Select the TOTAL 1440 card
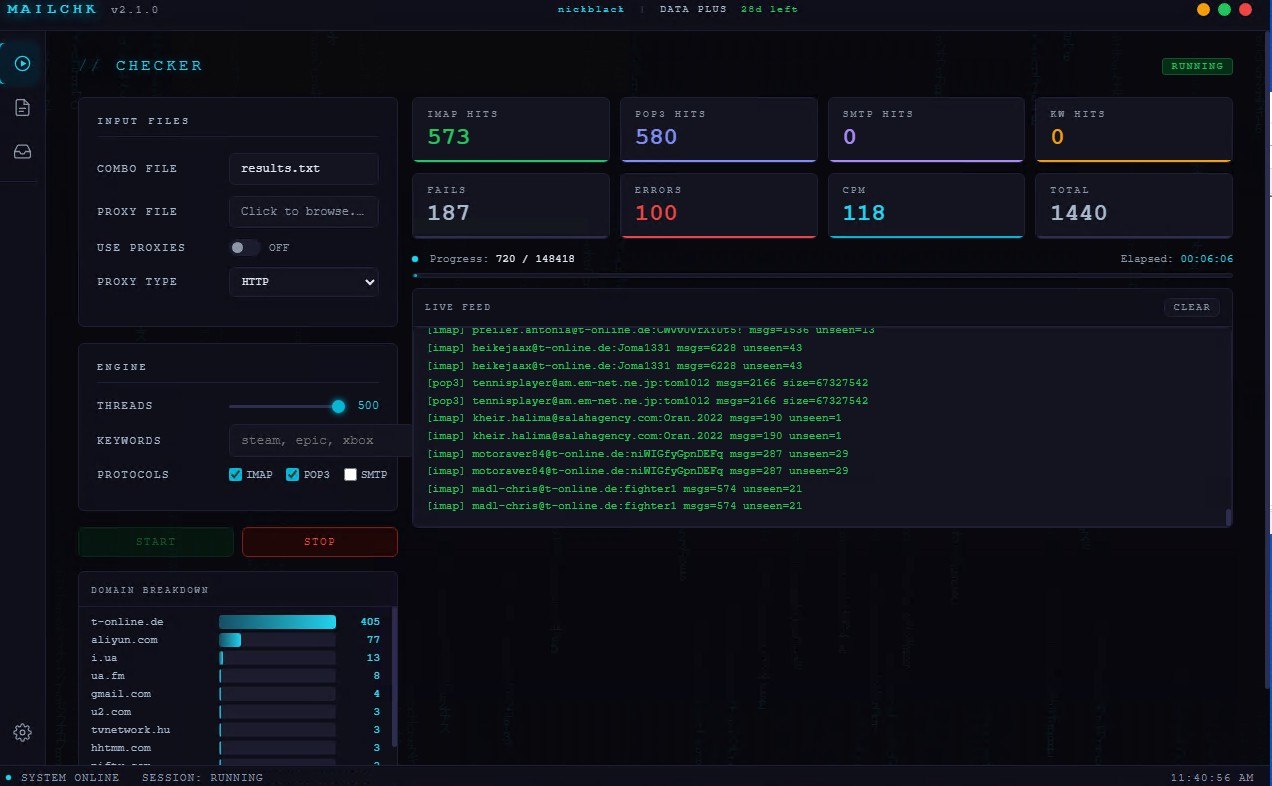The image size is (1272, 786). pyautogui.click(x=1134, y=206)
